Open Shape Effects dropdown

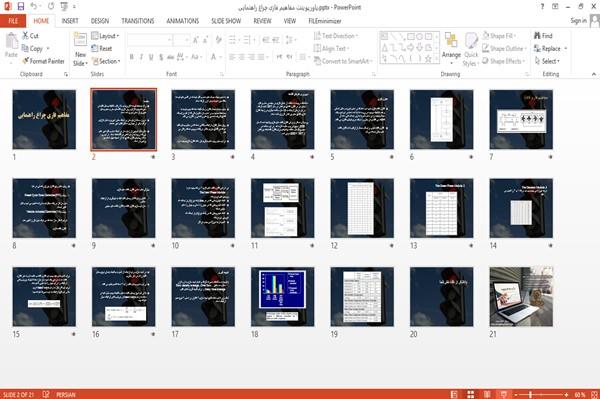click(504, 61)
